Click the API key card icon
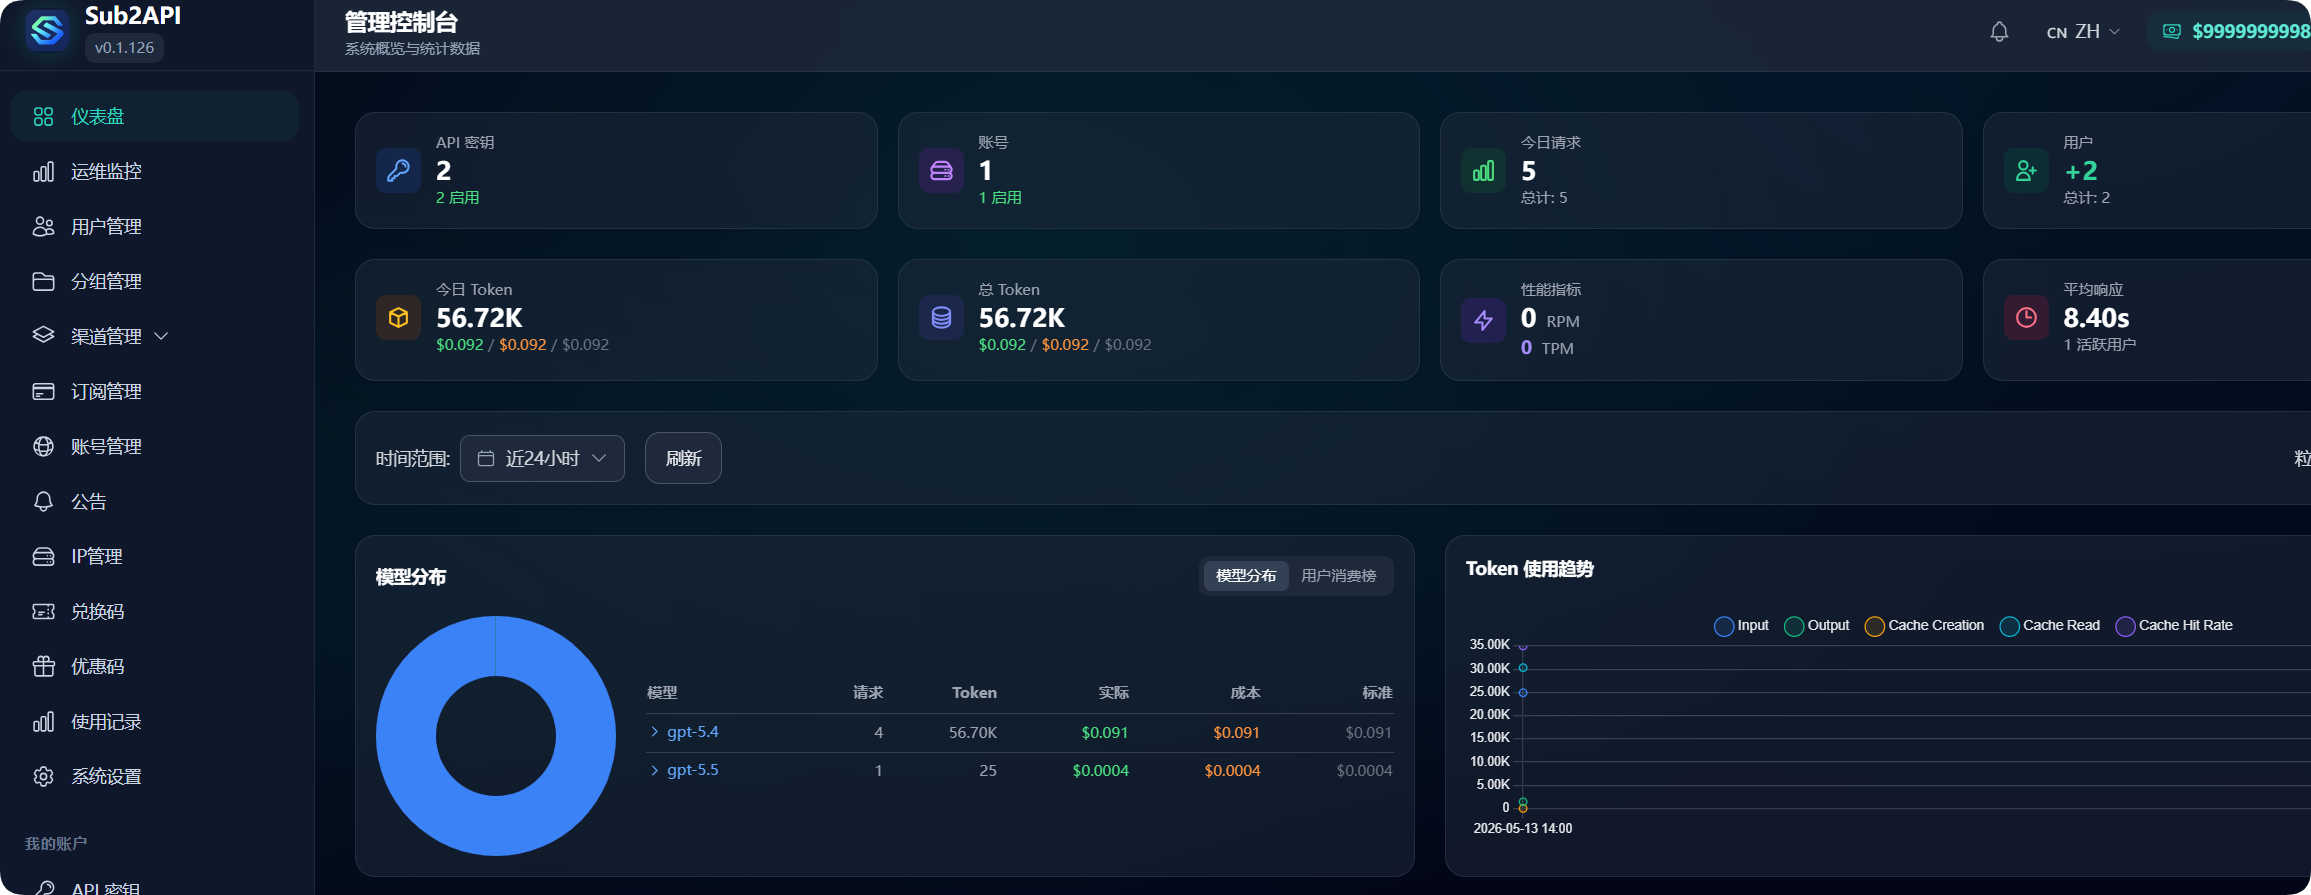Image resolution: width=2311 pixels, height=895 pixels. pyautogui.click(x=398, y=170)
